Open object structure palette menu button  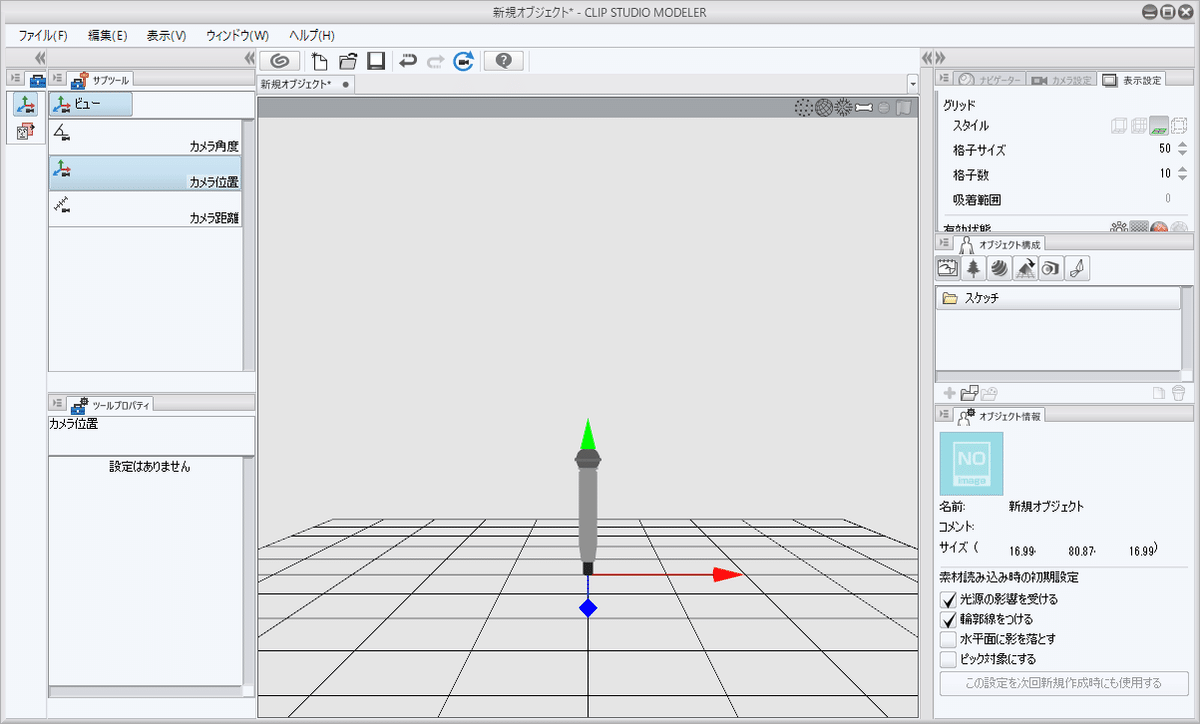click(x=944, y=243)
